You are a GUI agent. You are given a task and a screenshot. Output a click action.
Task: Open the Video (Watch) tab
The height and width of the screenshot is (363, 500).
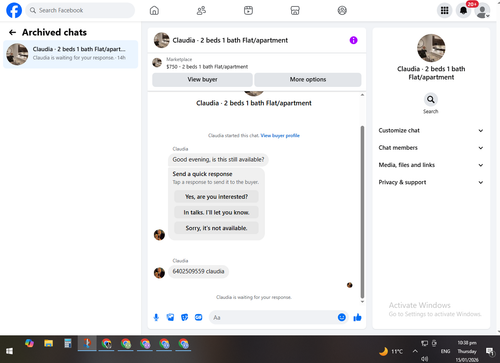click(x=248, y=10)
